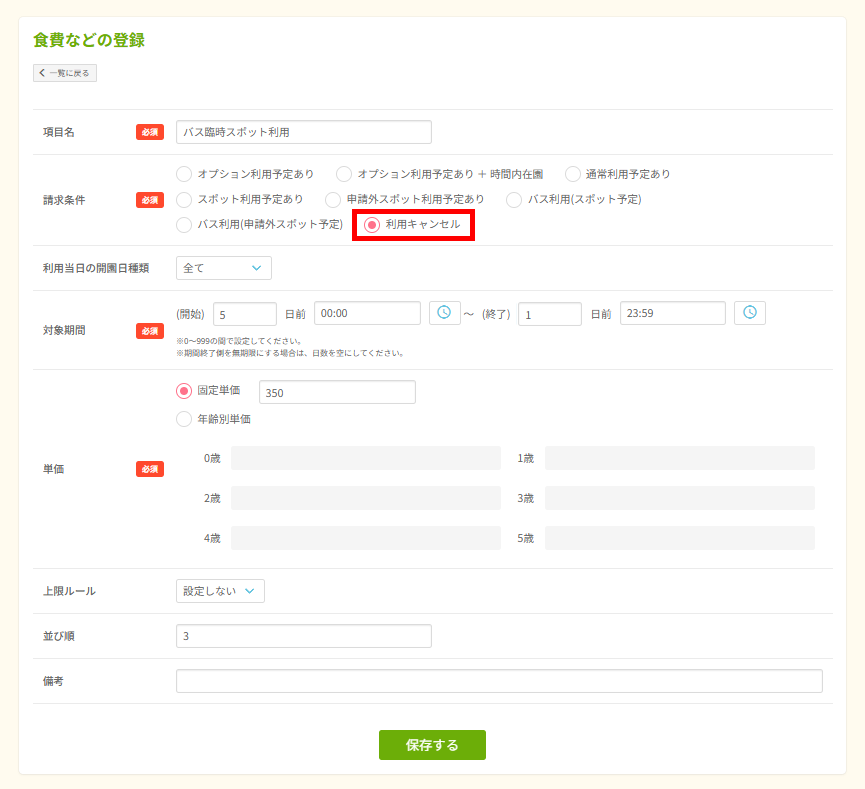Click the 4歳 price field
Image resolution: width=865 pixels, height=789 pixels.
(x=366, y=538)
